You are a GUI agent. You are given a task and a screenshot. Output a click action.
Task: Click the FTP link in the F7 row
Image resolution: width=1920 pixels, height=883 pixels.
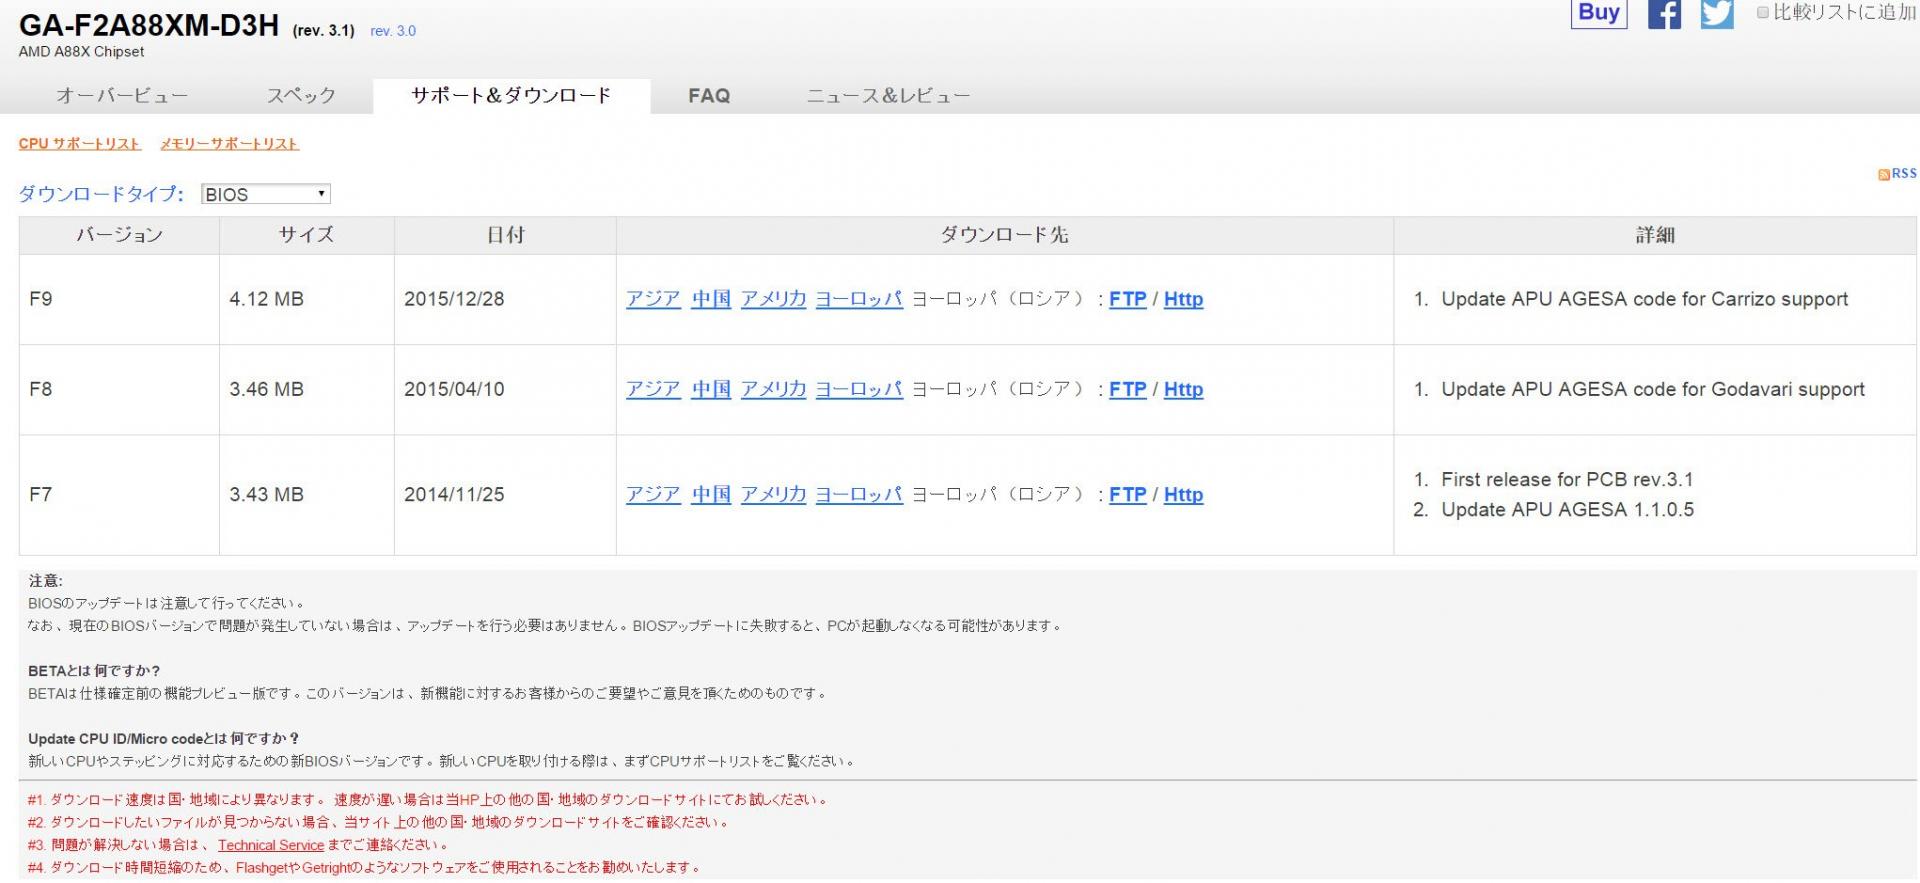[1128, 494]
